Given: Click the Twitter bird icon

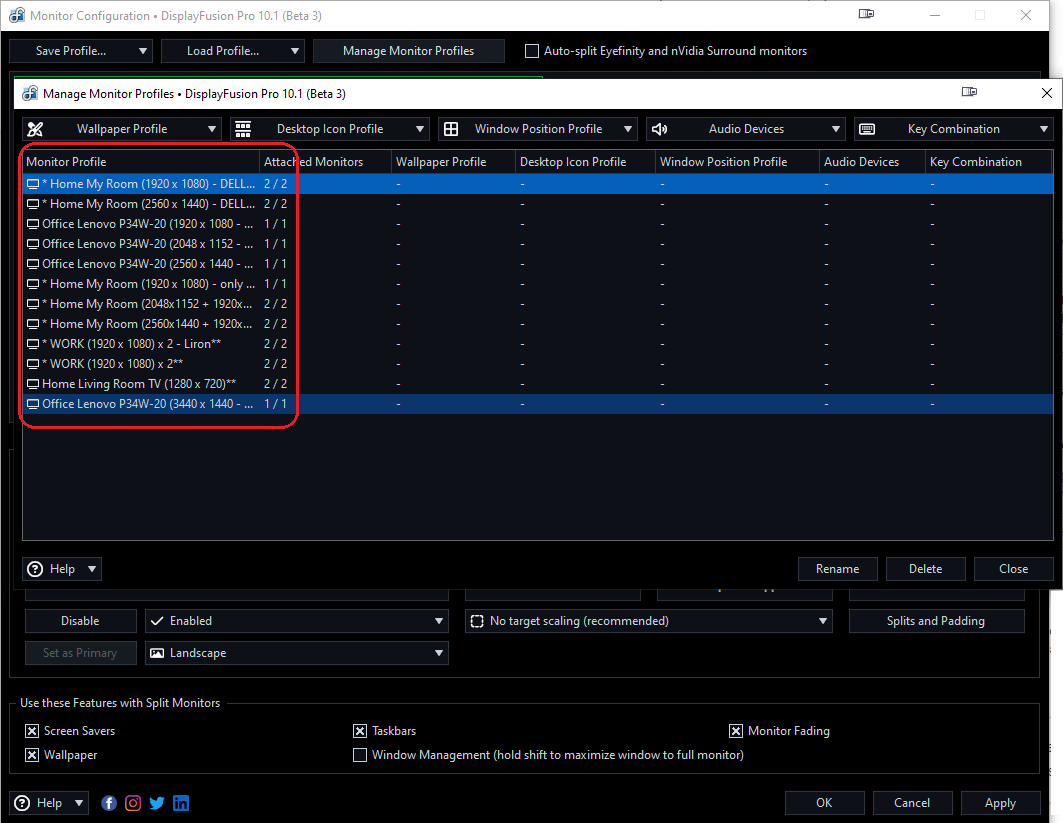Looking at the screenshot, I should pyautogui.click(x=157, y=803).
